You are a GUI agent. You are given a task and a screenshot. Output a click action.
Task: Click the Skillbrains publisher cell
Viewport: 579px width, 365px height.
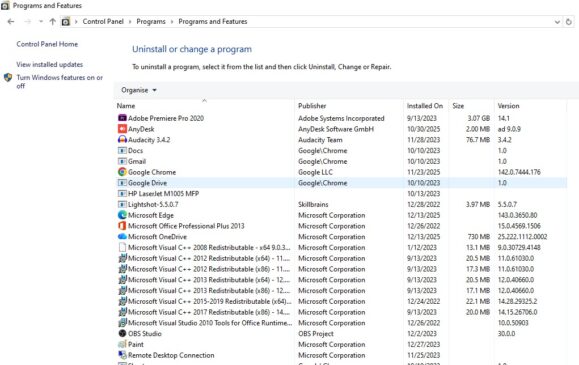tap(313, 204)
